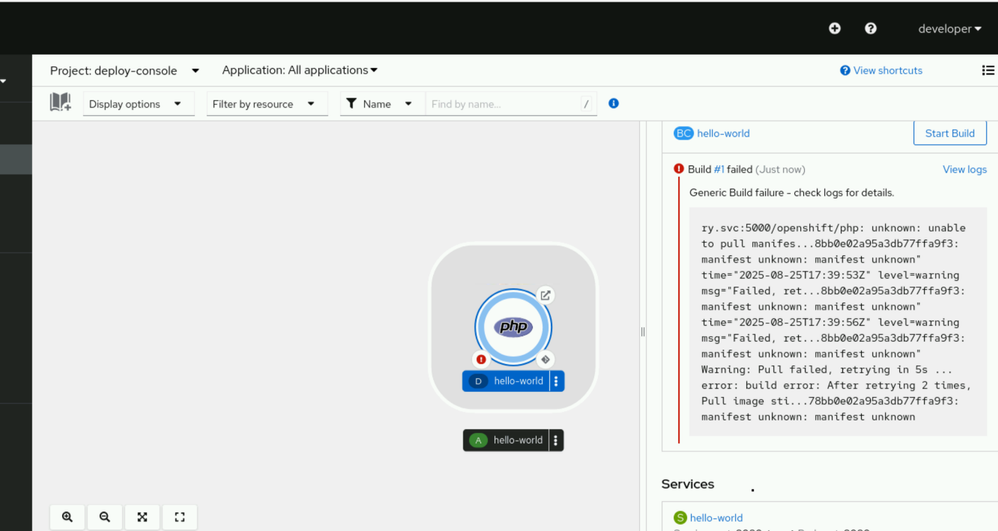Click the blue info icon beside search

pos(614,103)
